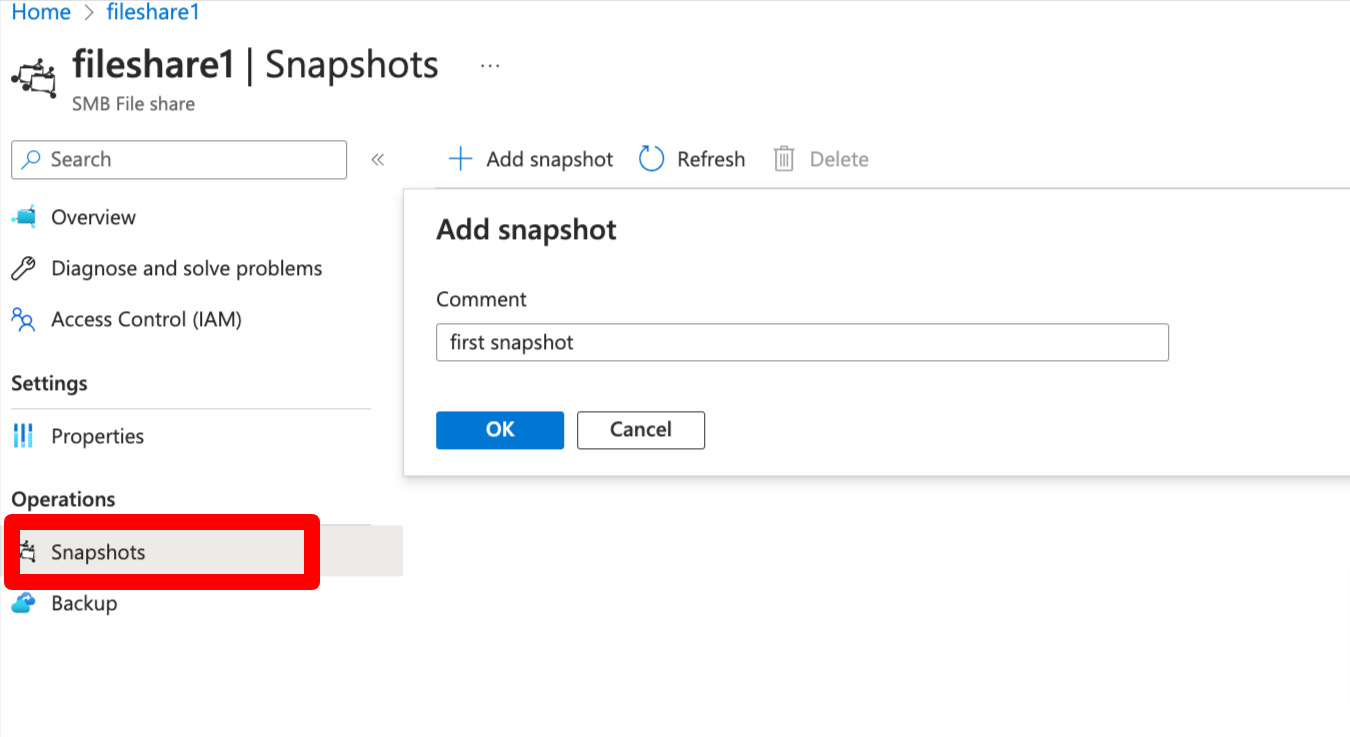Click the Overview icon in the sidebar

click(x=23, y=217)
